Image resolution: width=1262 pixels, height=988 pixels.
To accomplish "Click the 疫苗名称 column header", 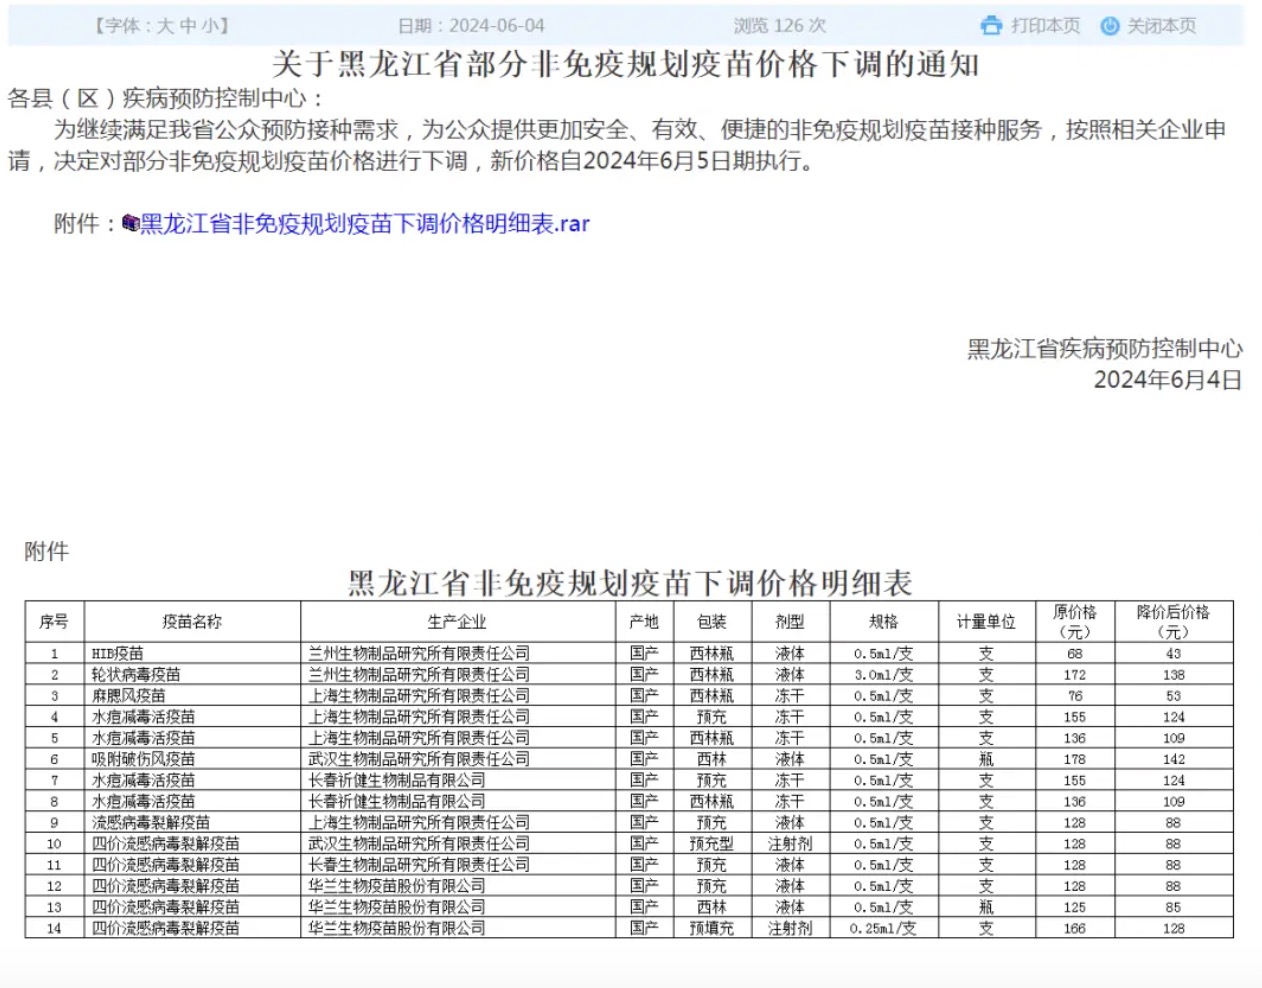I will tap(192, 622).
